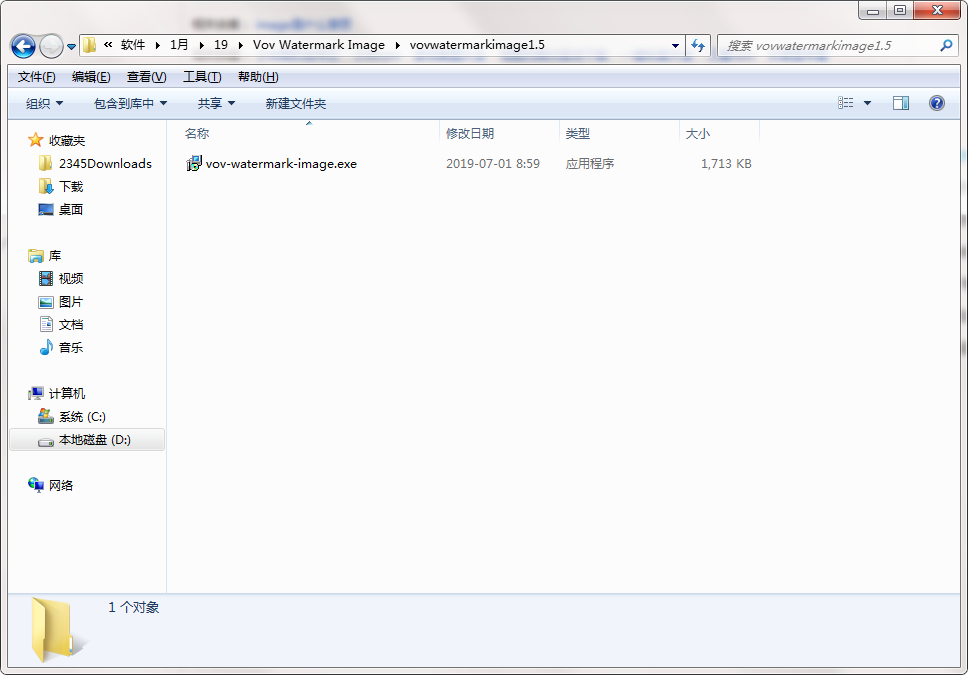Click the 桌面 desktop icon

pyautogui.click(x=46, y=209)
